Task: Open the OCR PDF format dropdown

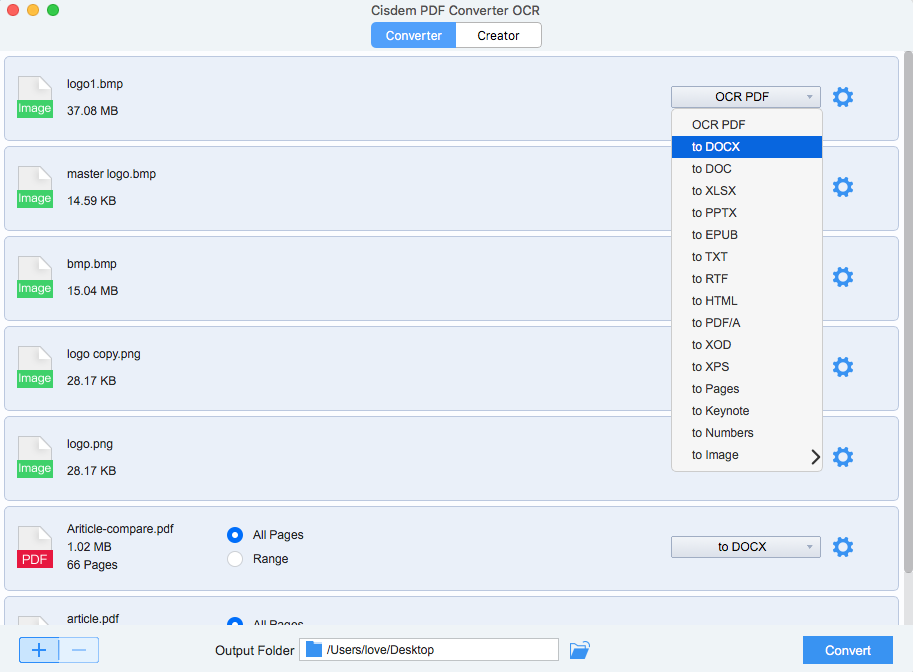Action: 745,97
